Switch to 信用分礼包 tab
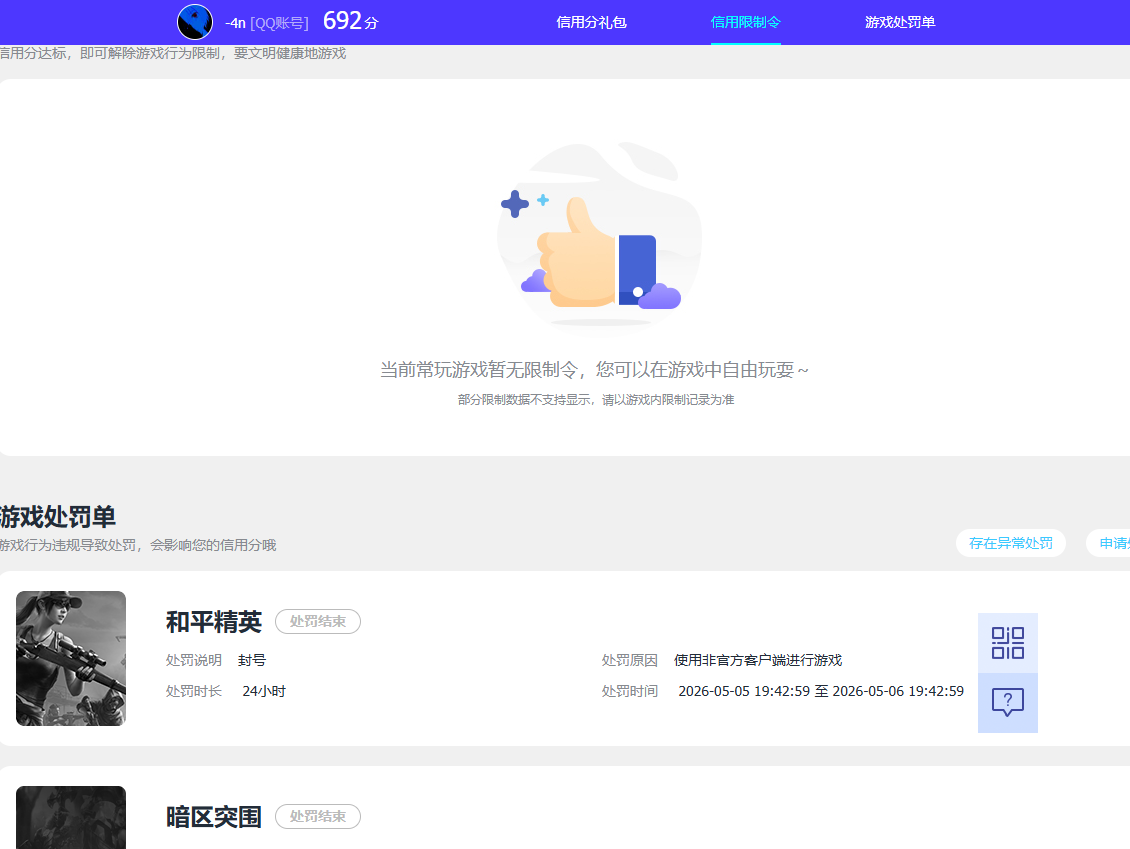The width and height of the screenshot is (1130, 849). click(591, 22)
